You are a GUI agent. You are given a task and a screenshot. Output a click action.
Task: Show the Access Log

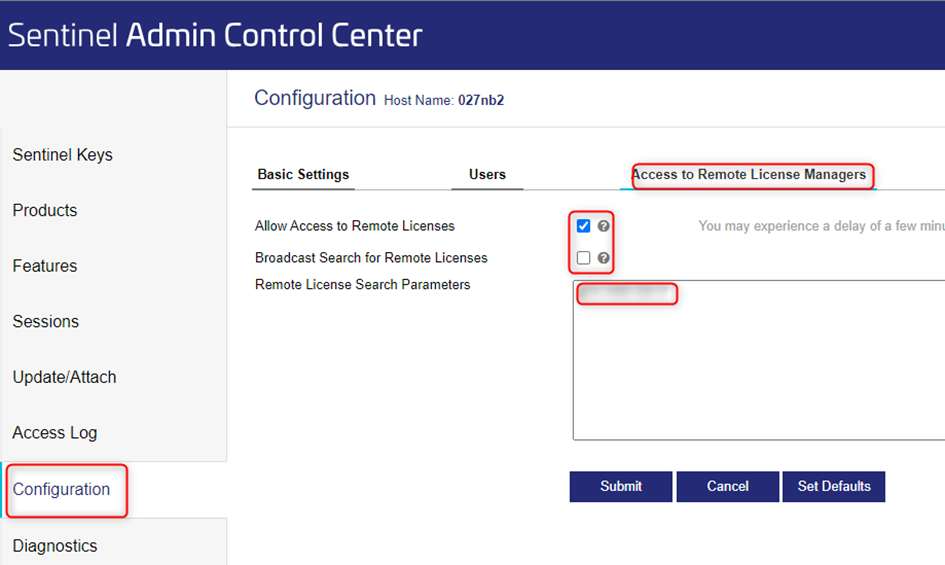pos(55,433)
